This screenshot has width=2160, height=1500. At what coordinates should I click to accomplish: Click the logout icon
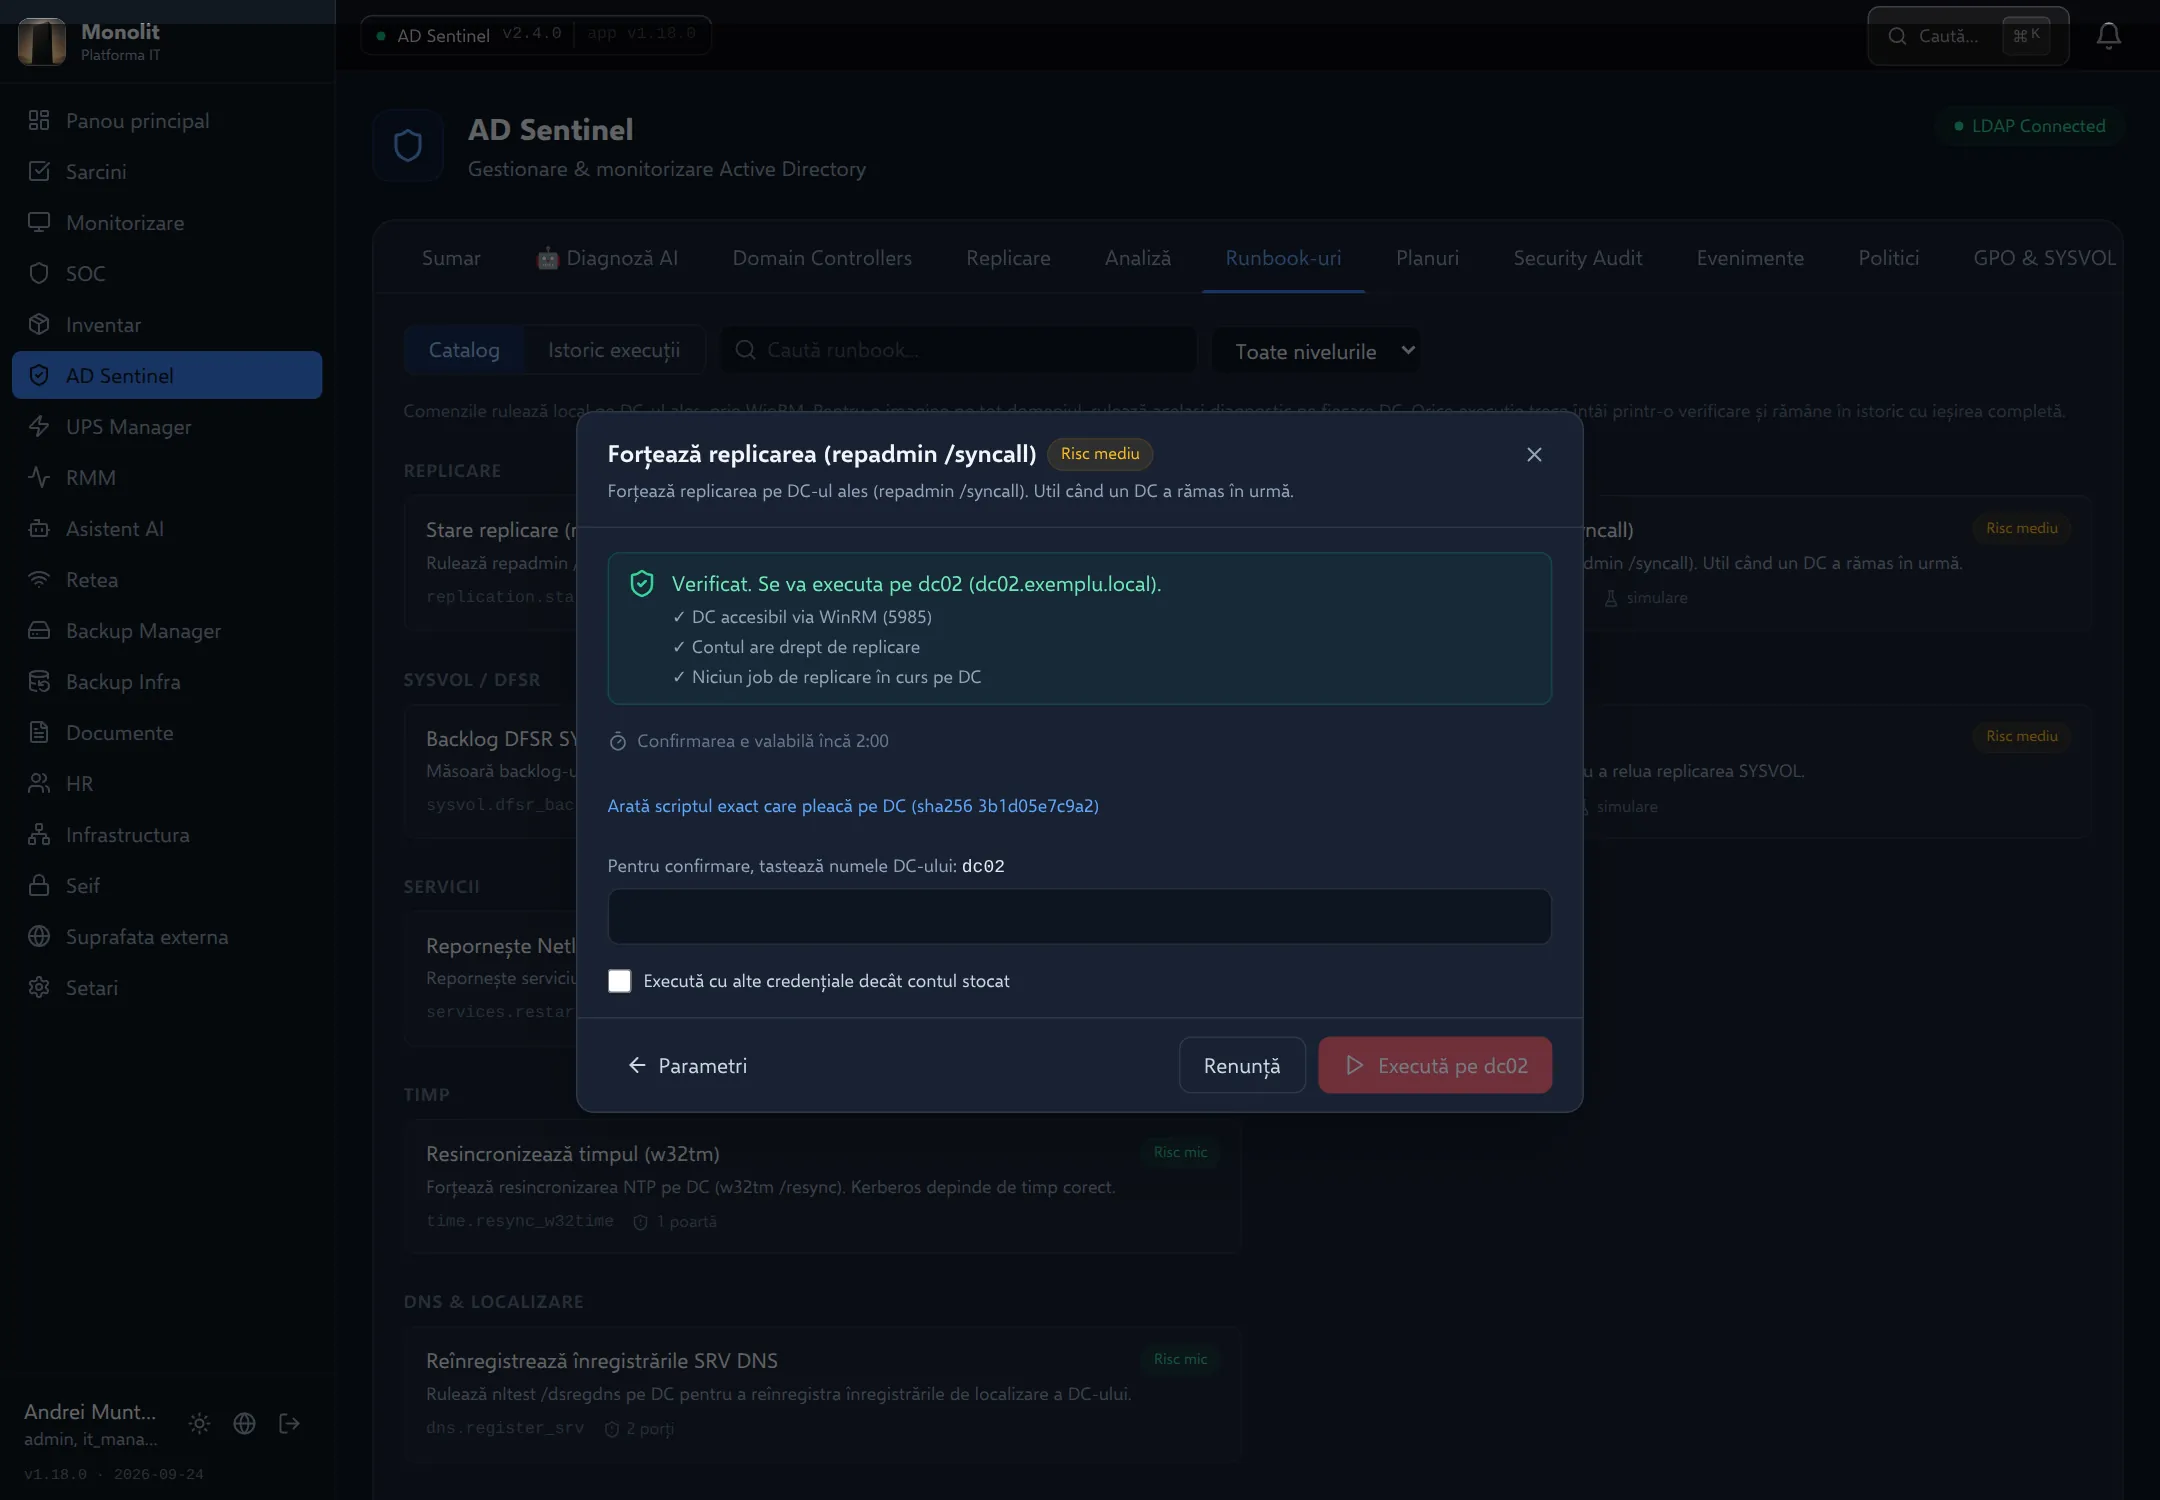pos(289,1423)
